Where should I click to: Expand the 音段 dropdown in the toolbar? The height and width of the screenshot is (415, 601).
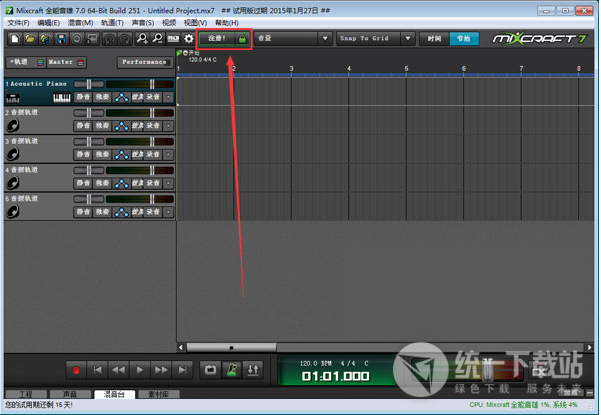(292, 38)
